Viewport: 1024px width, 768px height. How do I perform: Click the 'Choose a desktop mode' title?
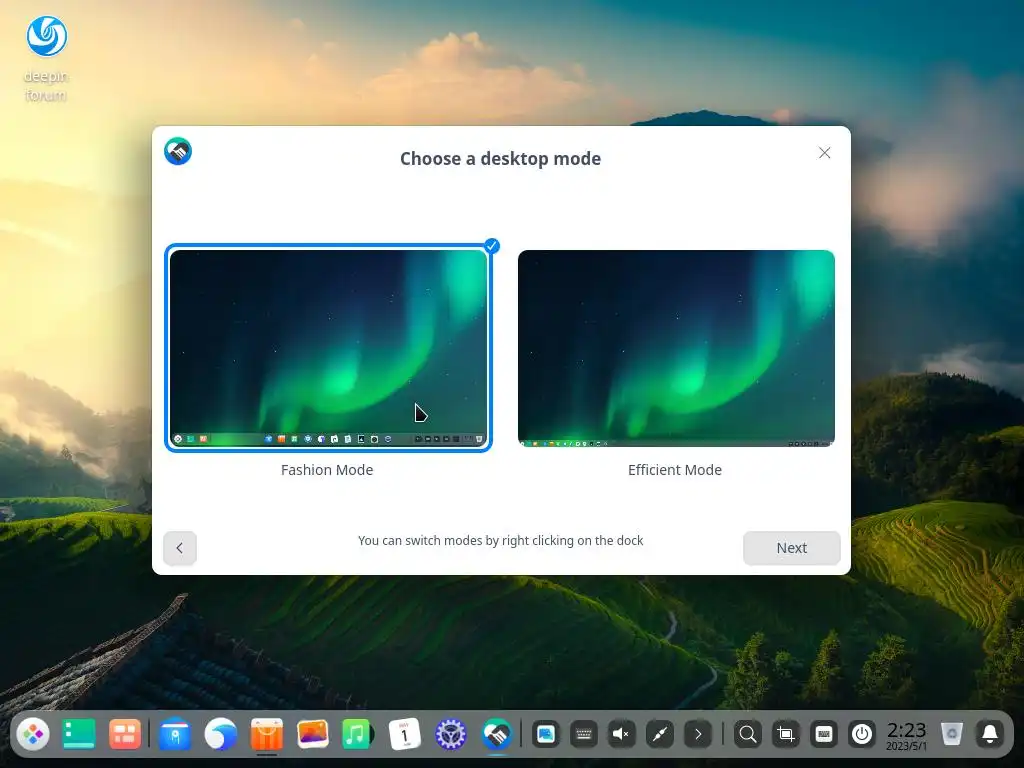click(500, 159)
